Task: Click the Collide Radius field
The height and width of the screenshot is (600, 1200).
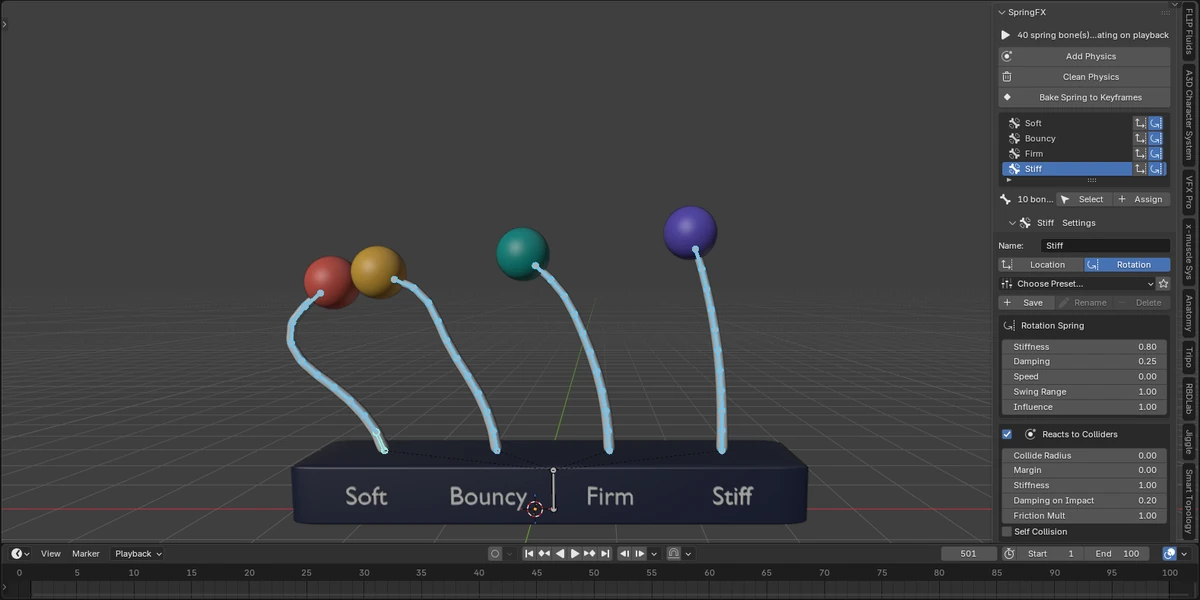Action: click(x=1084, y=456)
